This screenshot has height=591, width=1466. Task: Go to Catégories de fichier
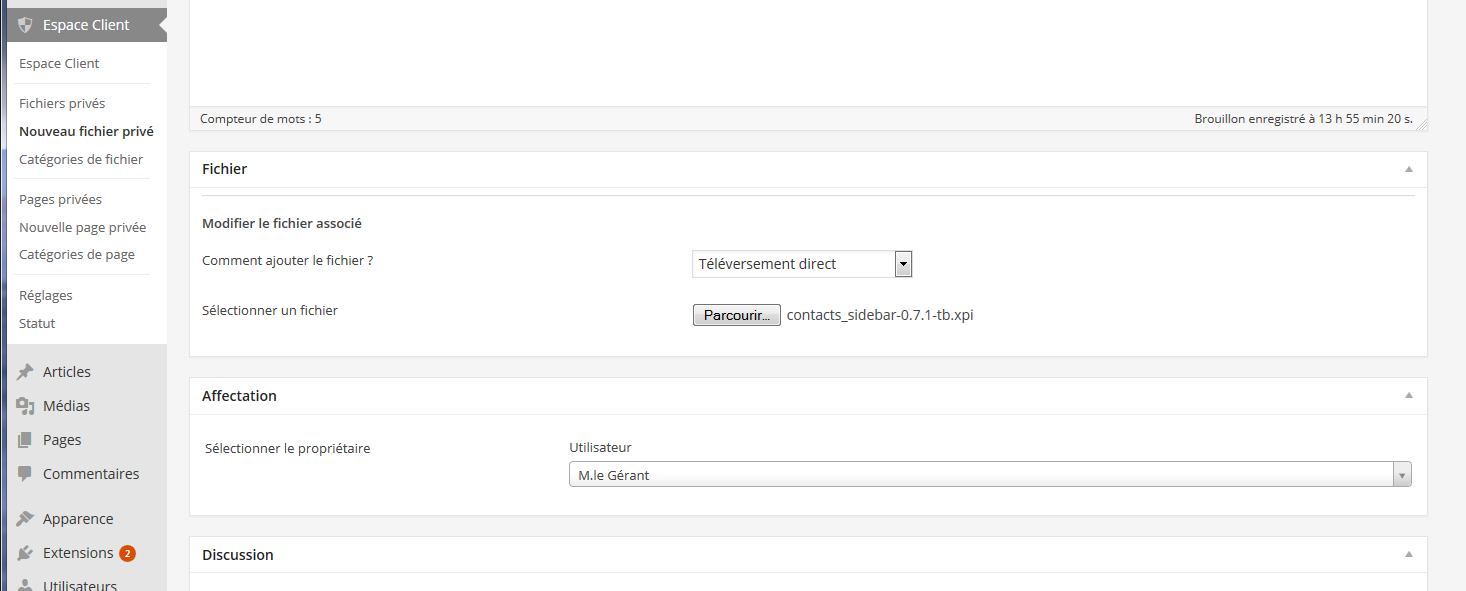(81, 159)
